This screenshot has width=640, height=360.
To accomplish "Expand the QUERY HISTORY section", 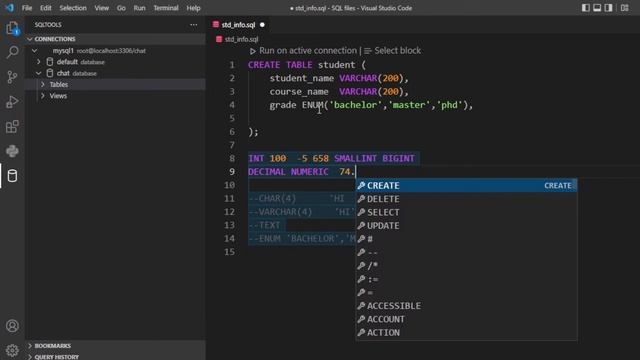I will [30, 357].
